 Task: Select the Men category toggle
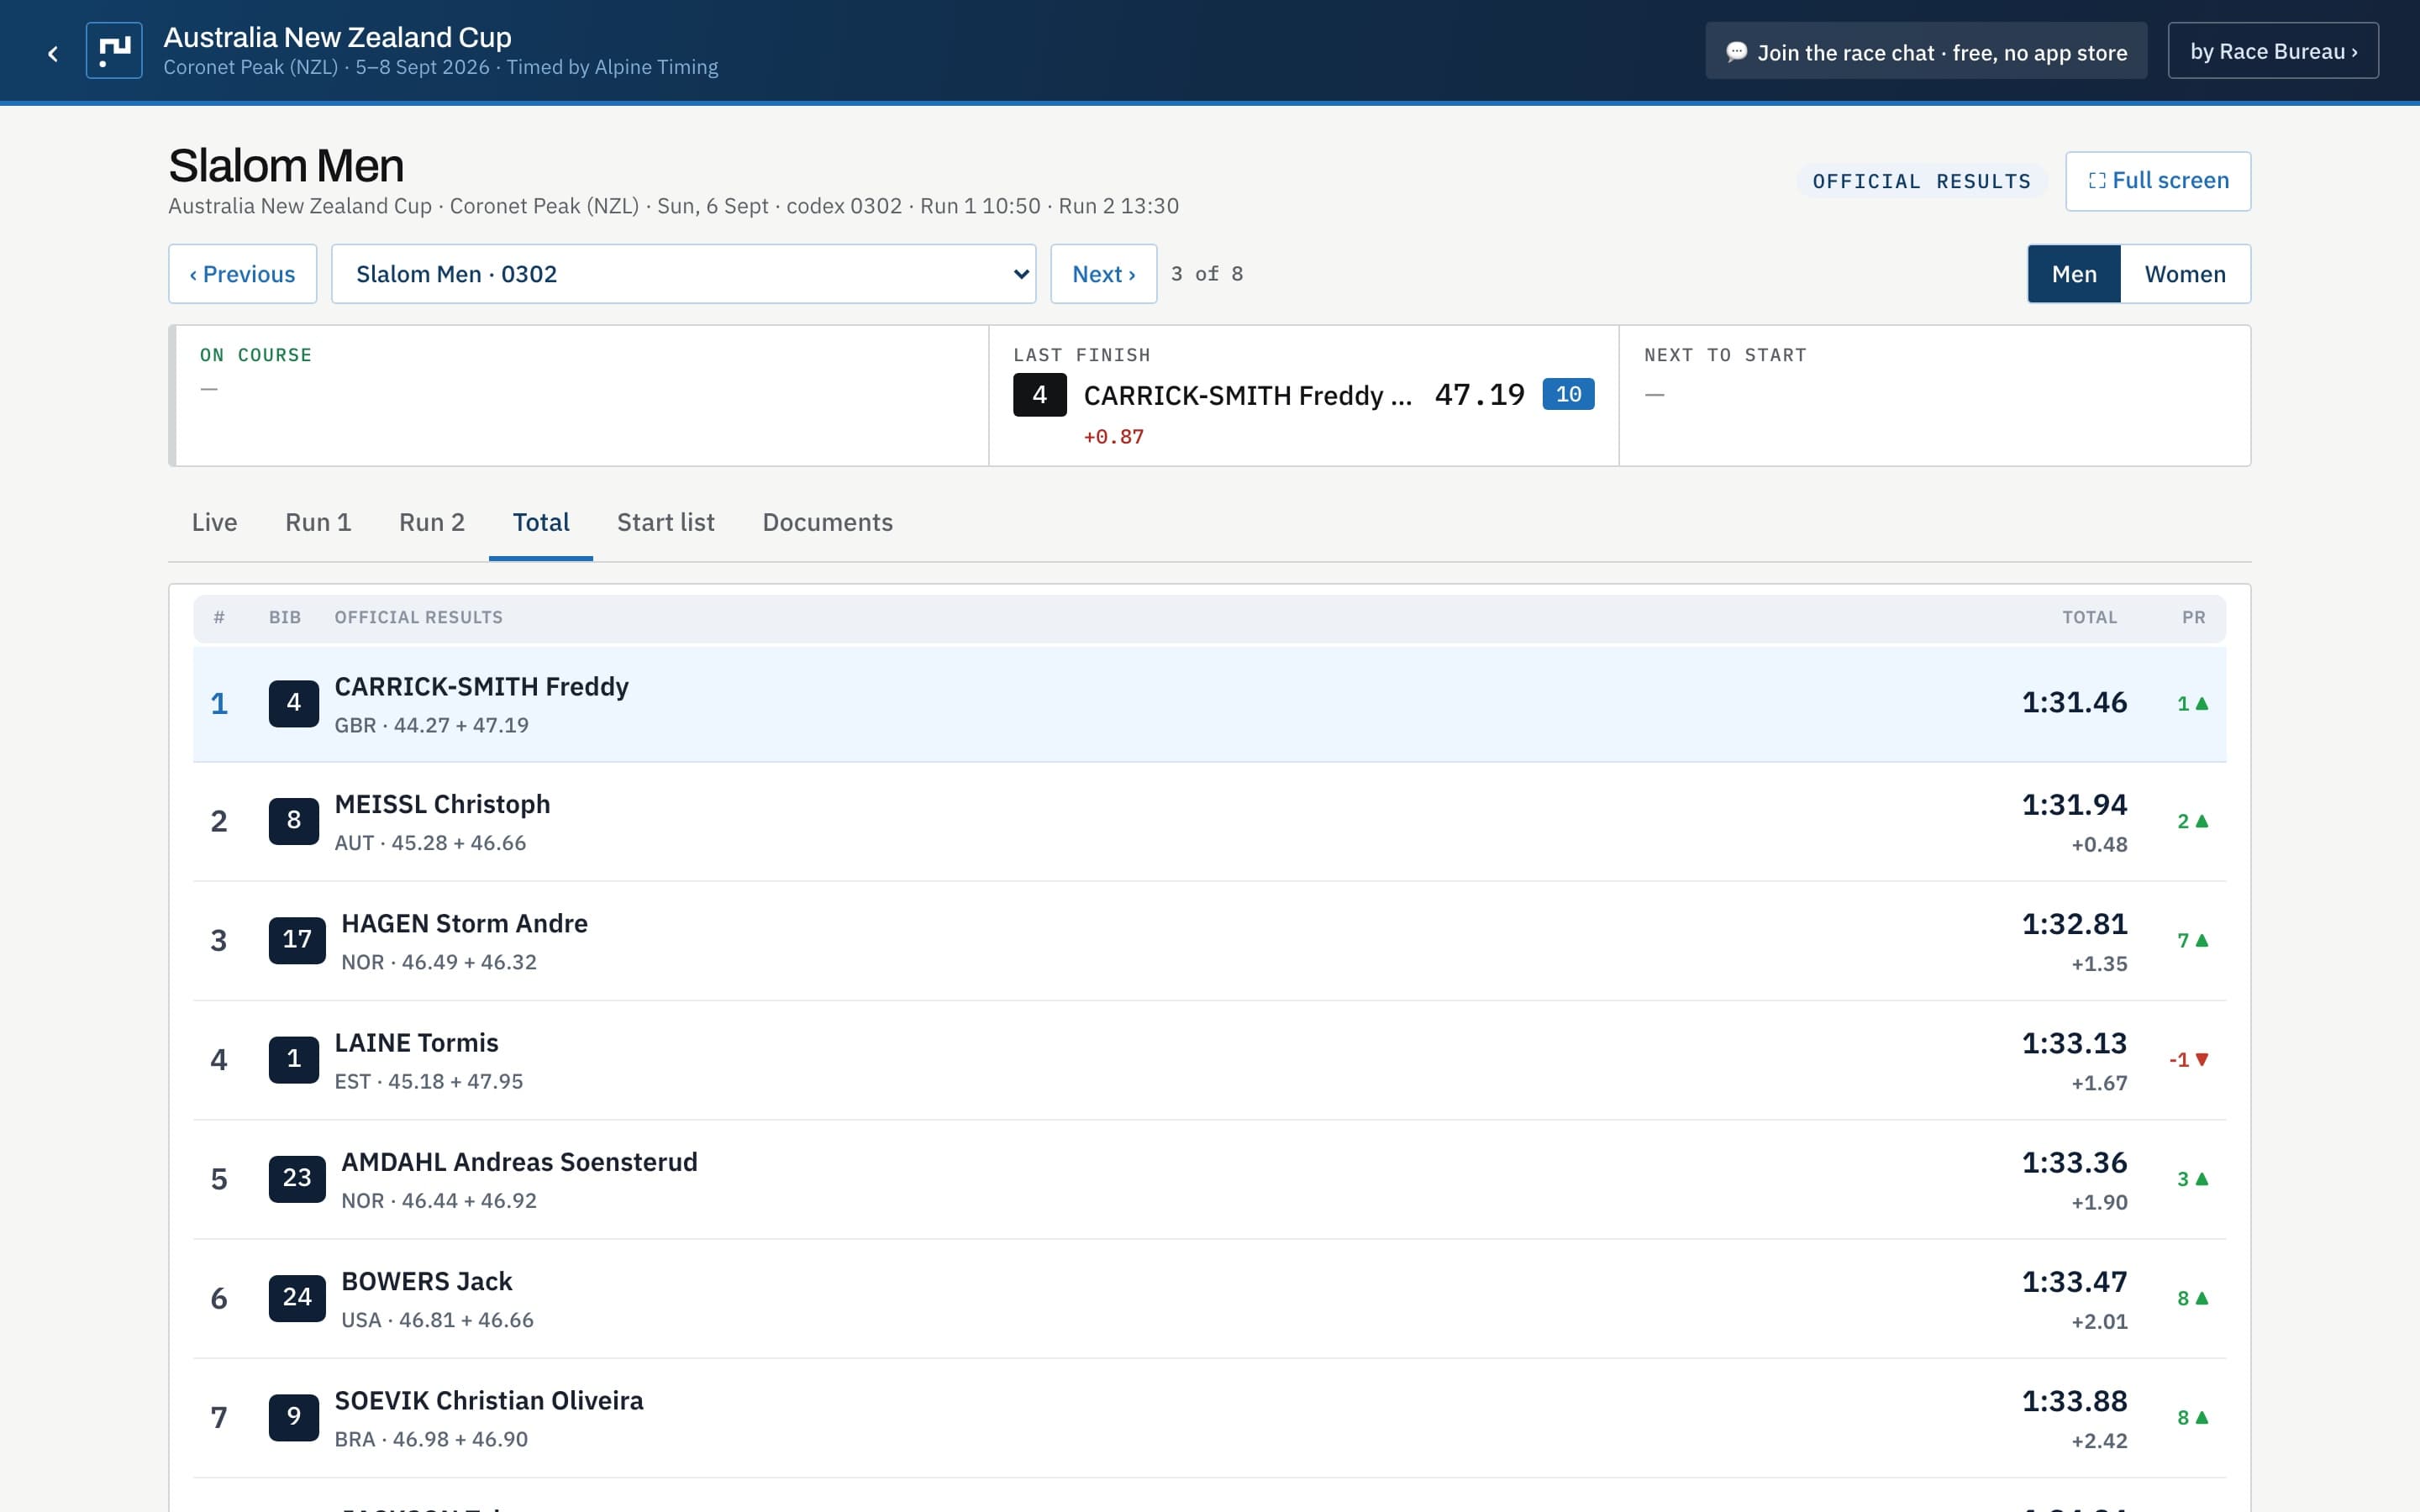[2074, 274]
